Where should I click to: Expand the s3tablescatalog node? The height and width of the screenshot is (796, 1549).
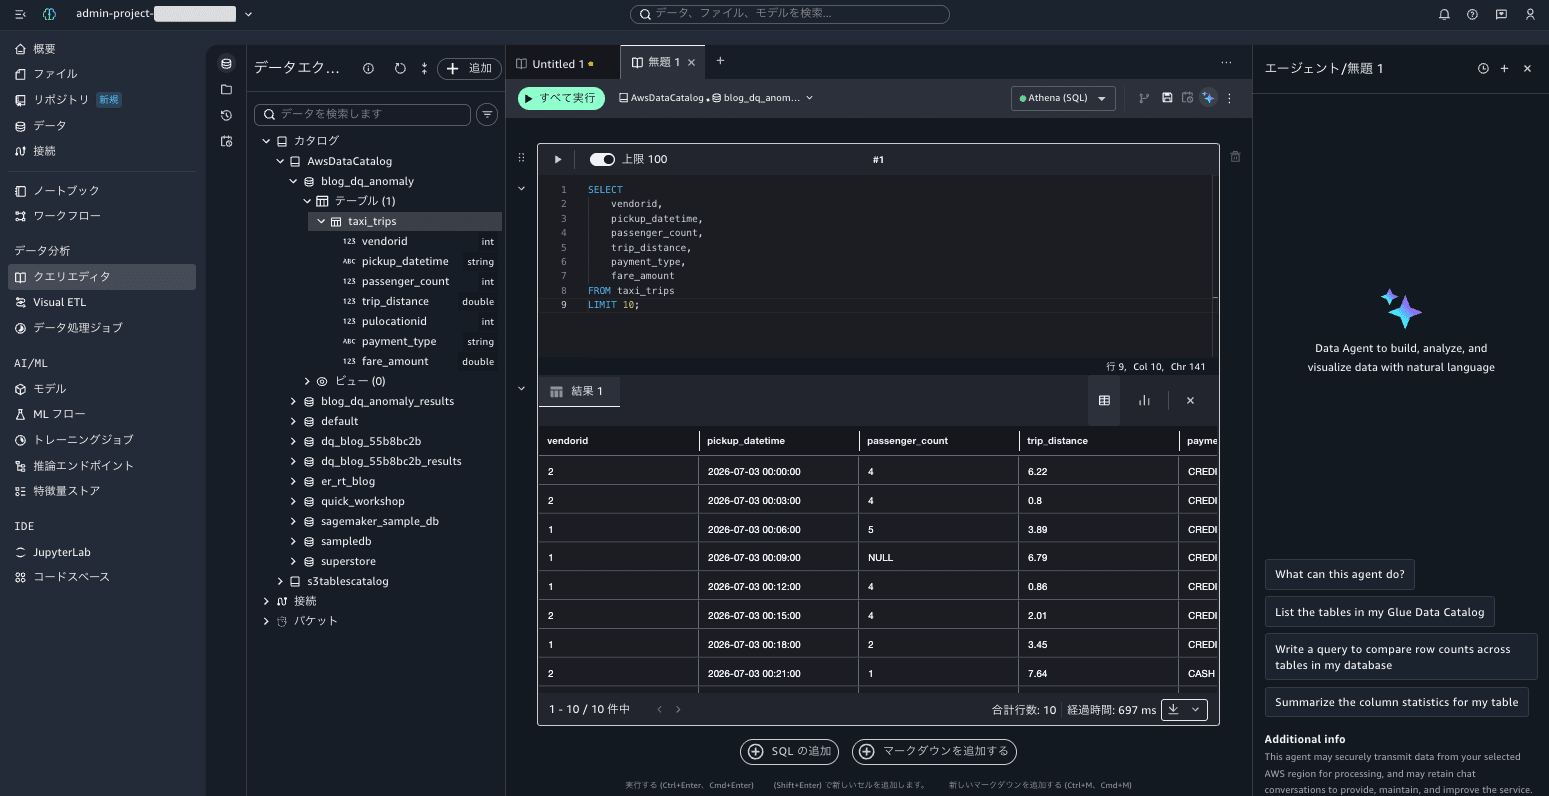(280, 581)
